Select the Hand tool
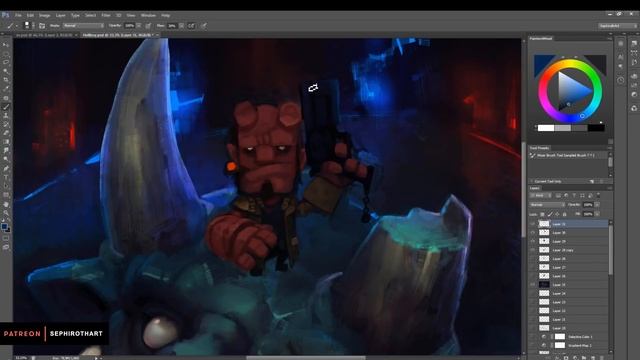Viewport: 640px width, 360px height. pyautogui.click(x=6, y=204)
